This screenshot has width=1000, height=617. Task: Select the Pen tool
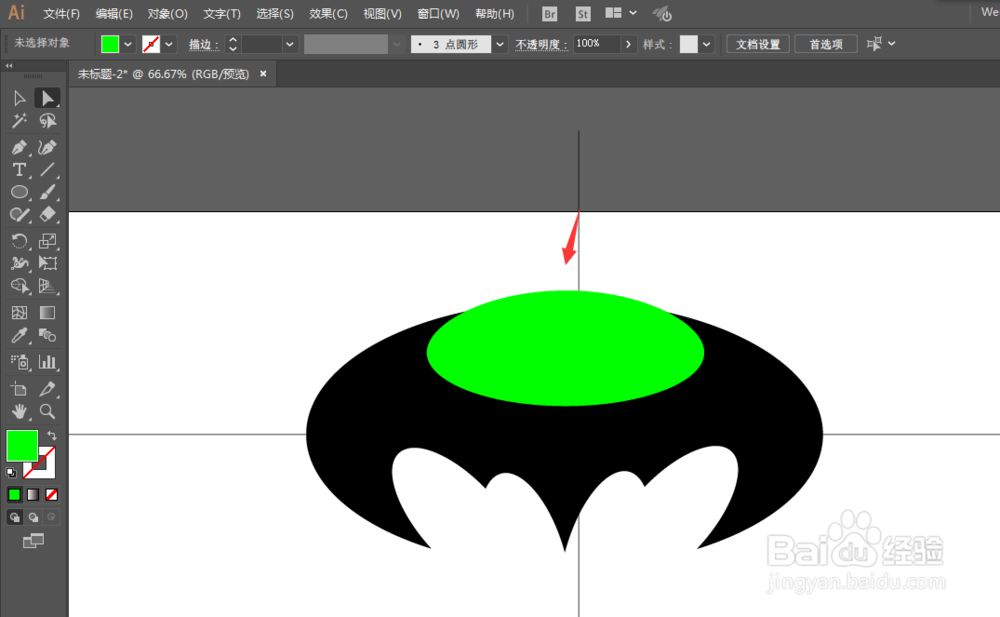tap(18, 147)
